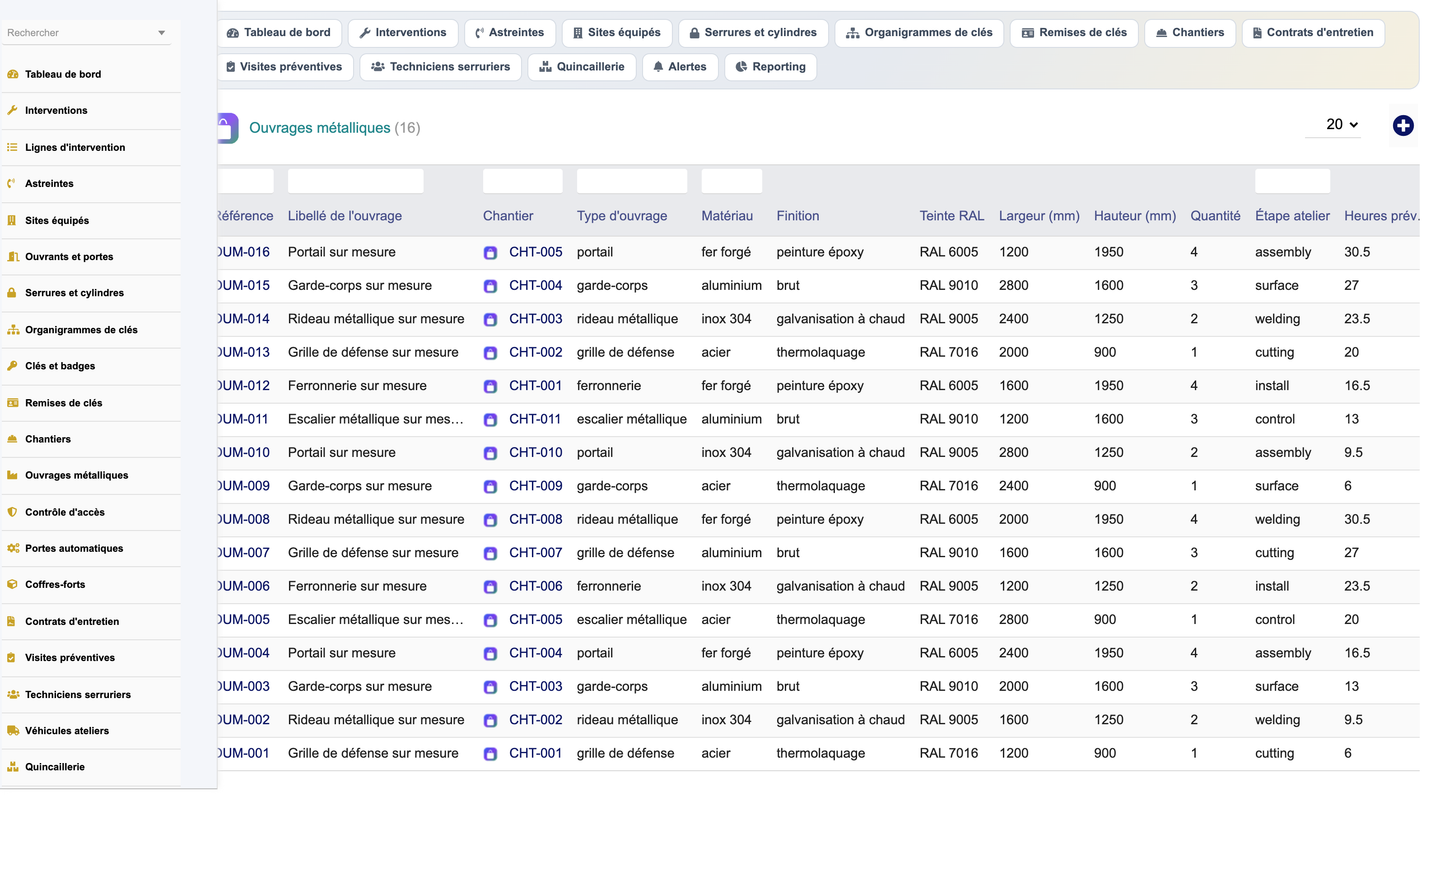Open chantier link CHT-011
Viewport: 1445px width, 894px height.
pos(535,419)
